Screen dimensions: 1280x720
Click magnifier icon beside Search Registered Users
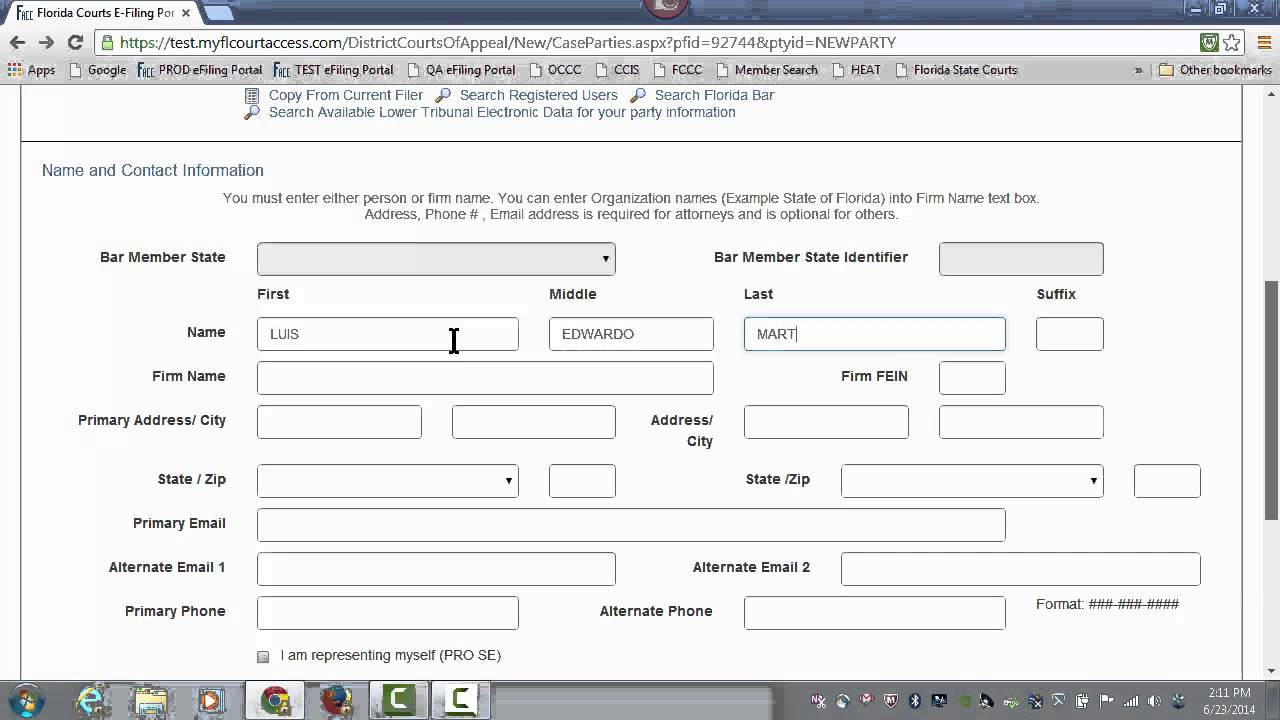[x=443, y=95]
